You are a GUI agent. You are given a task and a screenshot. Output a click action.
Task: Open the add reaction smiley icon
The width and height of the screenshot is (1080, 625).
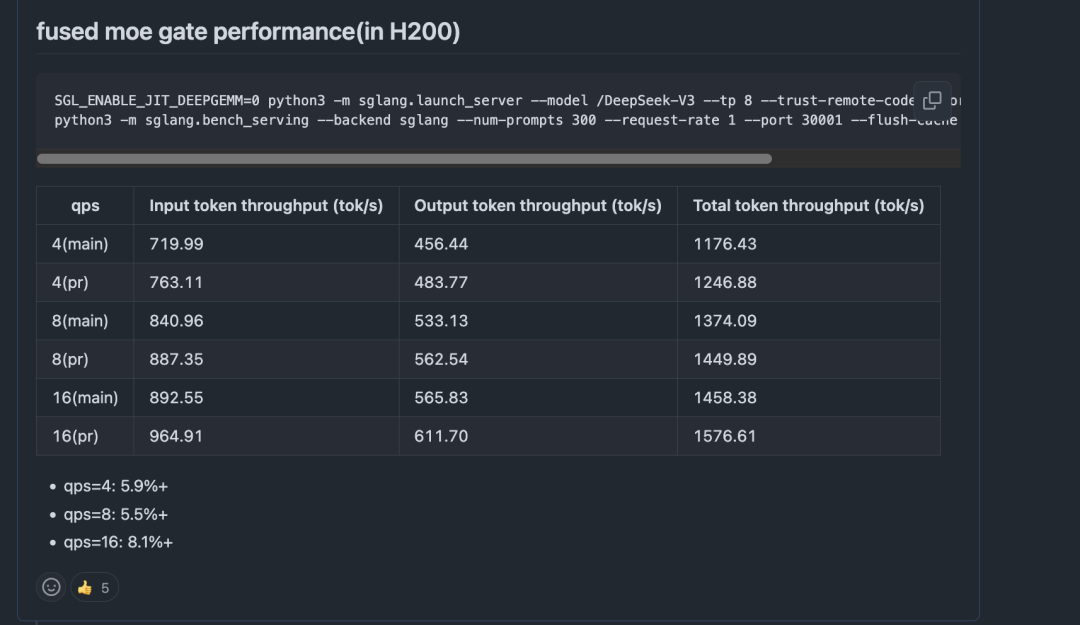click(x=51, y=587)
